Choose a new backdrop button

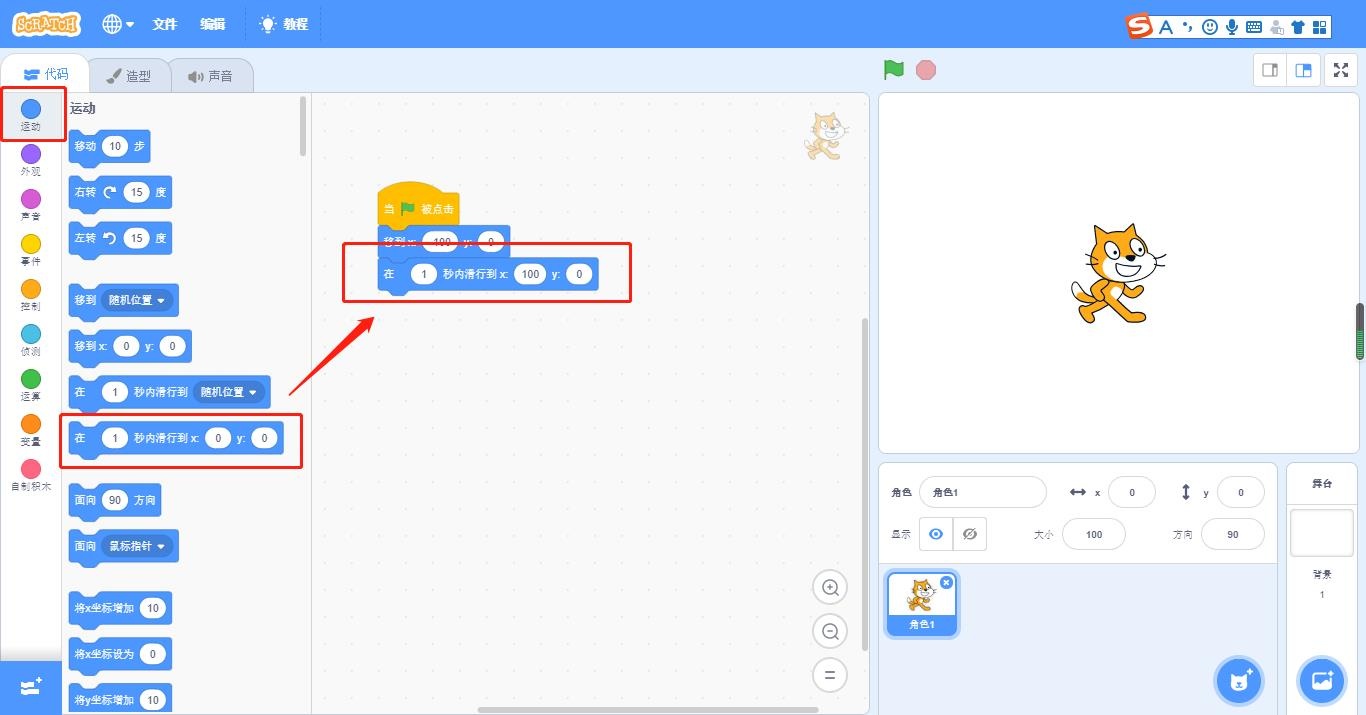(x=1322, y=681)
